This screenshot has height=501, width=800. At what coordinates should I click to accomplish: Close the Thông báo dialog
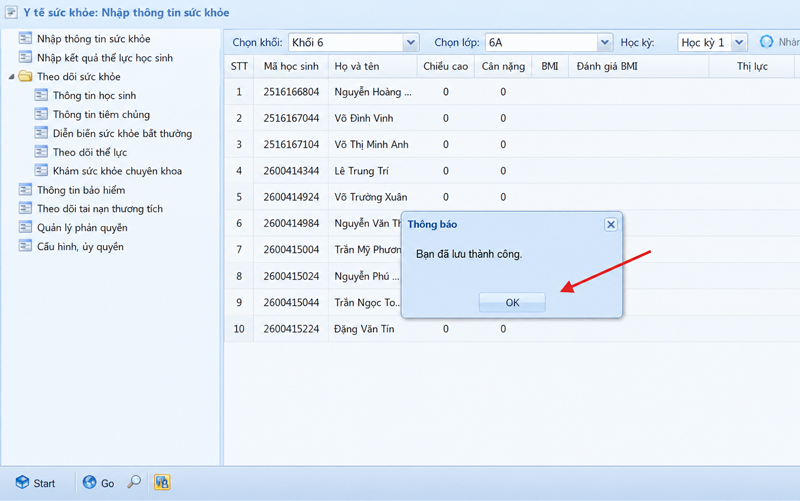(x=611, y=224)
